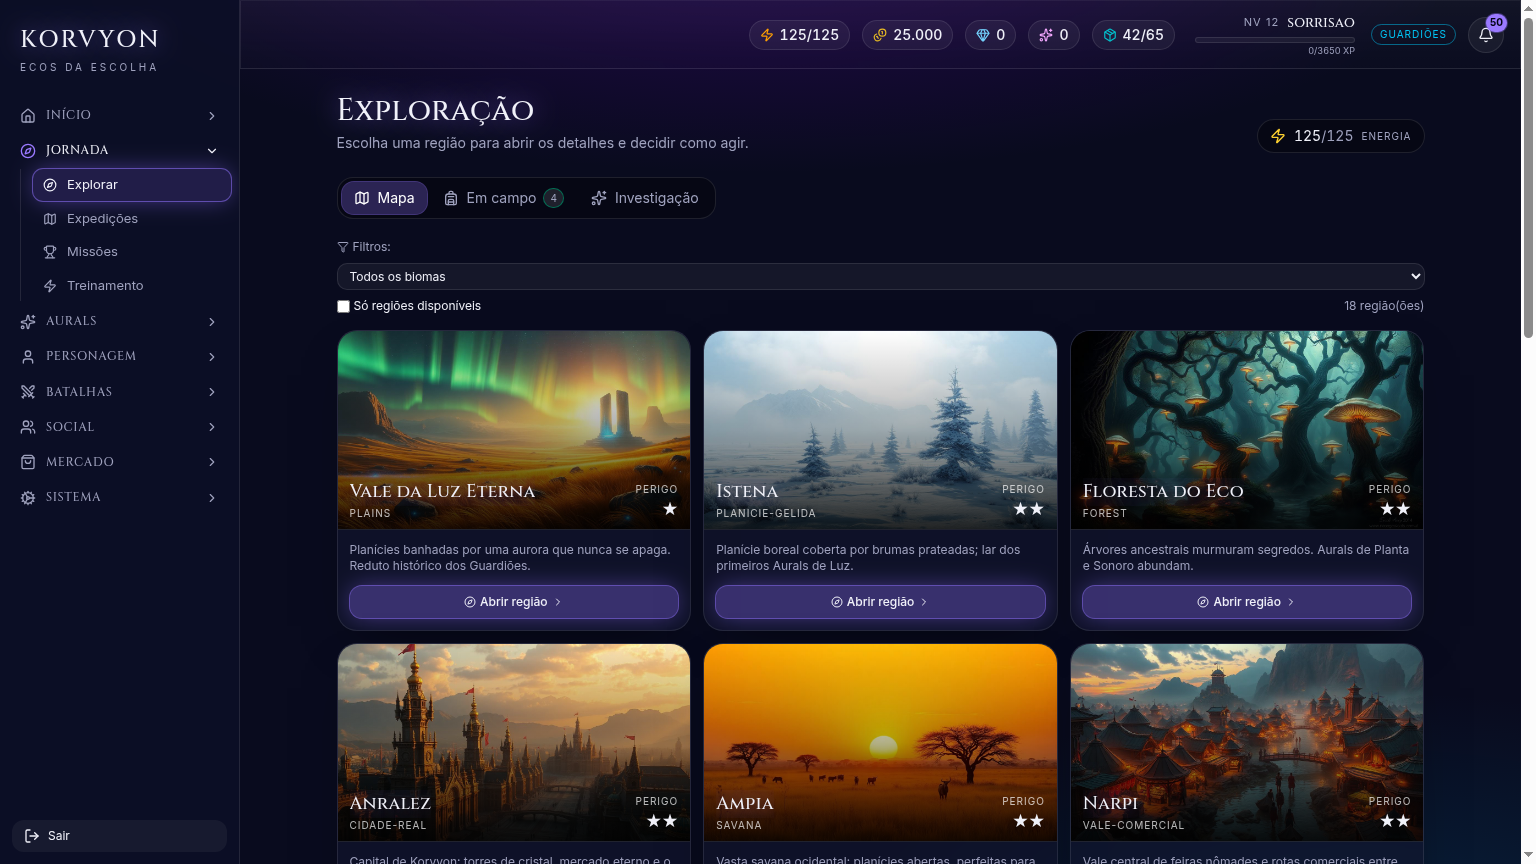This screenshot has height=864, width=1536.
Task: Expand the Personagem menu chevron
Action: [x=212, y=357]
